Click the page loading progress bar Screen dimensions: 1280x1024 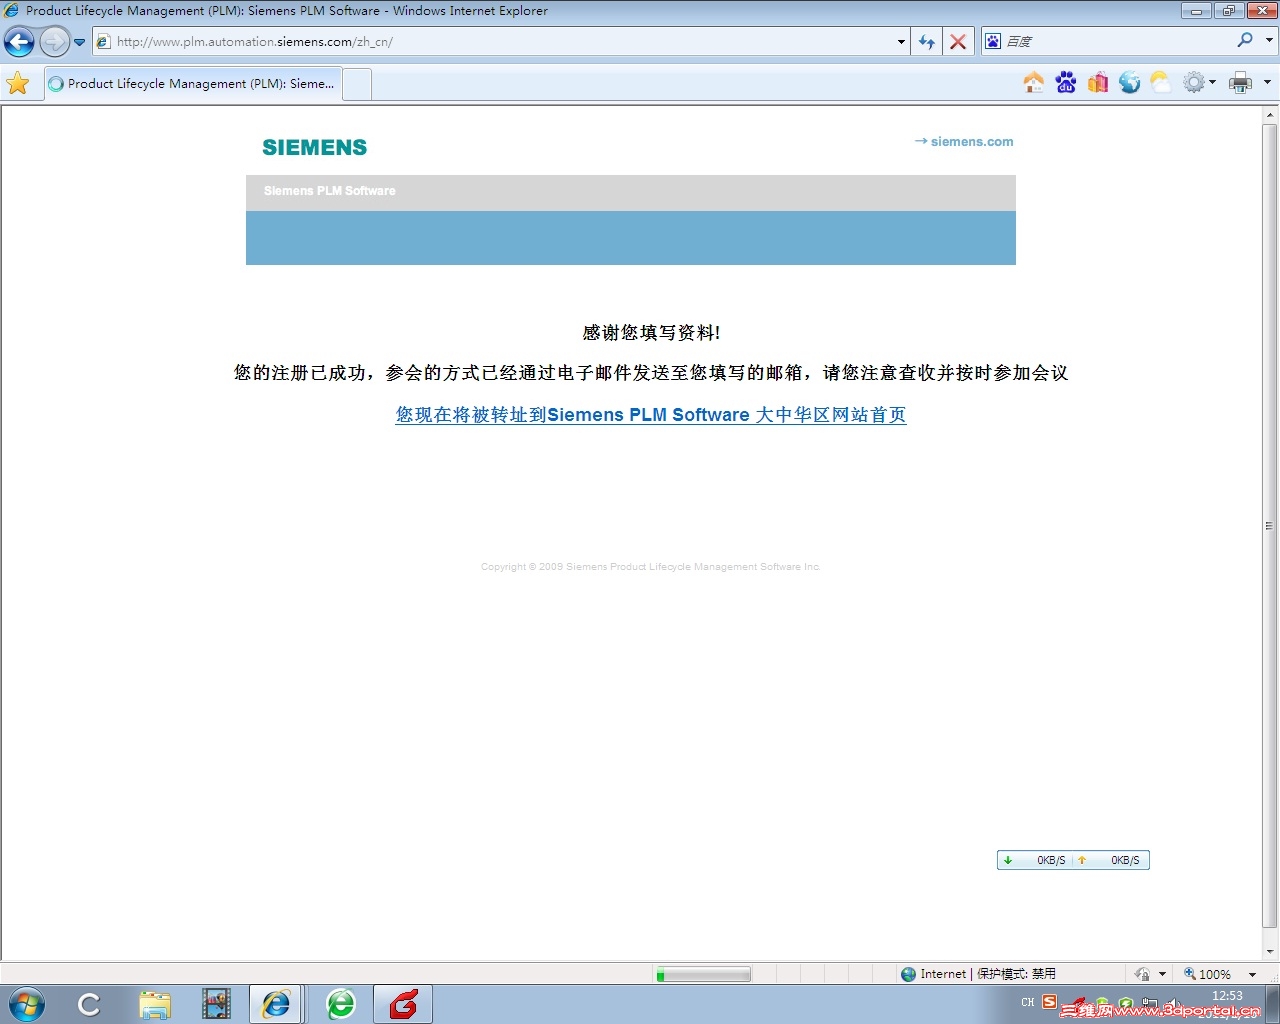coord(703,974)
